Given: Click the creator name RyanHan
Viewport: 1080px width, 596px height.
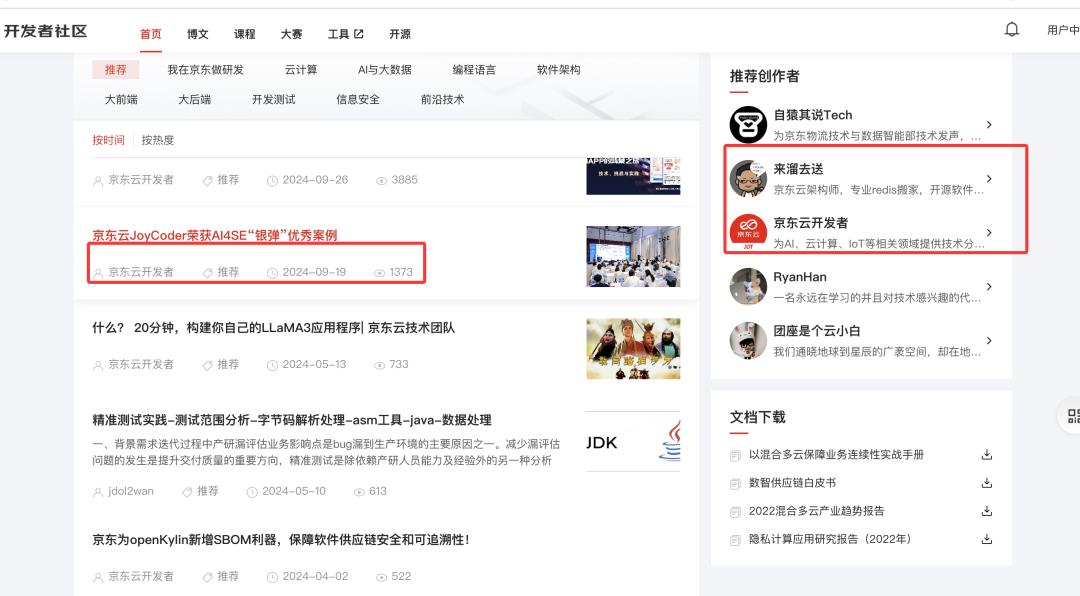Looking at the screenshot, I should click(800, 277).
